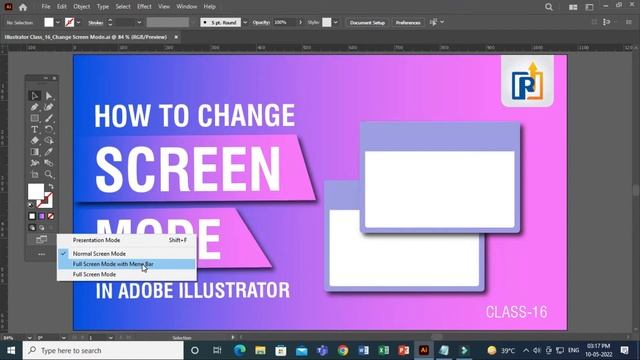The image size is (640, 360).
Task: Open the Search magnifier icon
Action: click(549, 7)
